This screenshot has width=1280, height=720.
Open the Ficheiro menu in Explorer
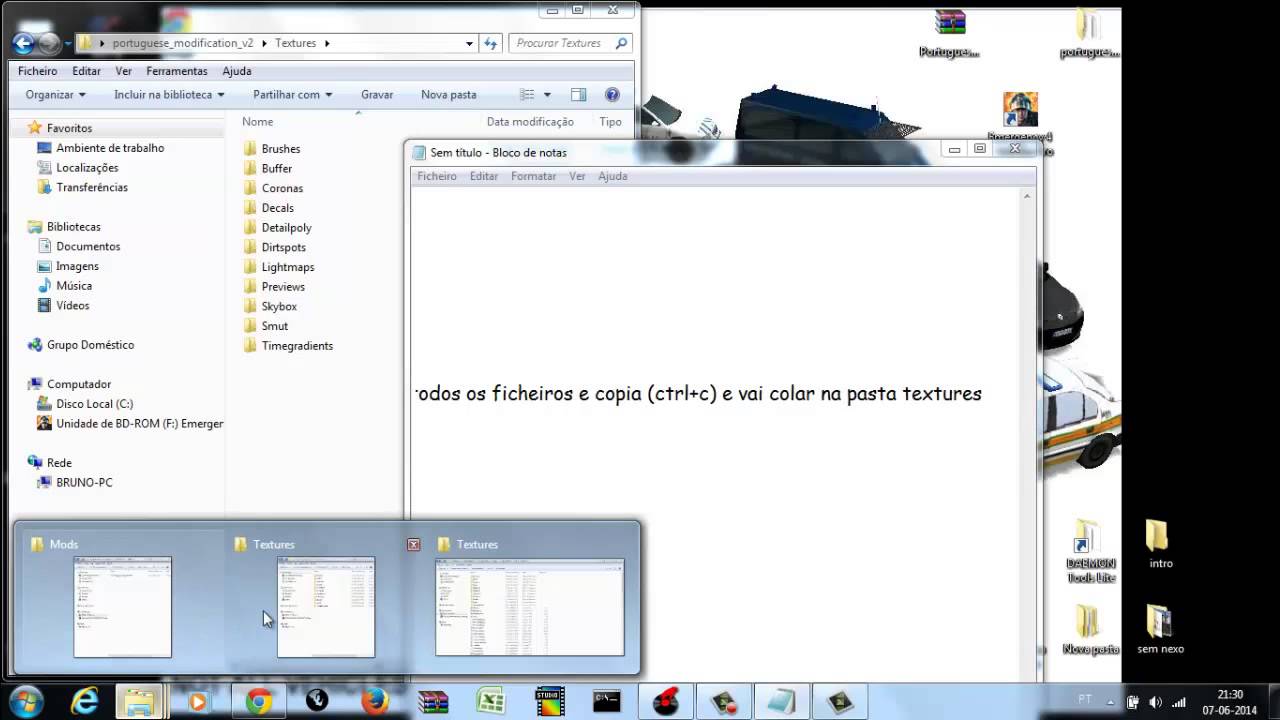38,71
